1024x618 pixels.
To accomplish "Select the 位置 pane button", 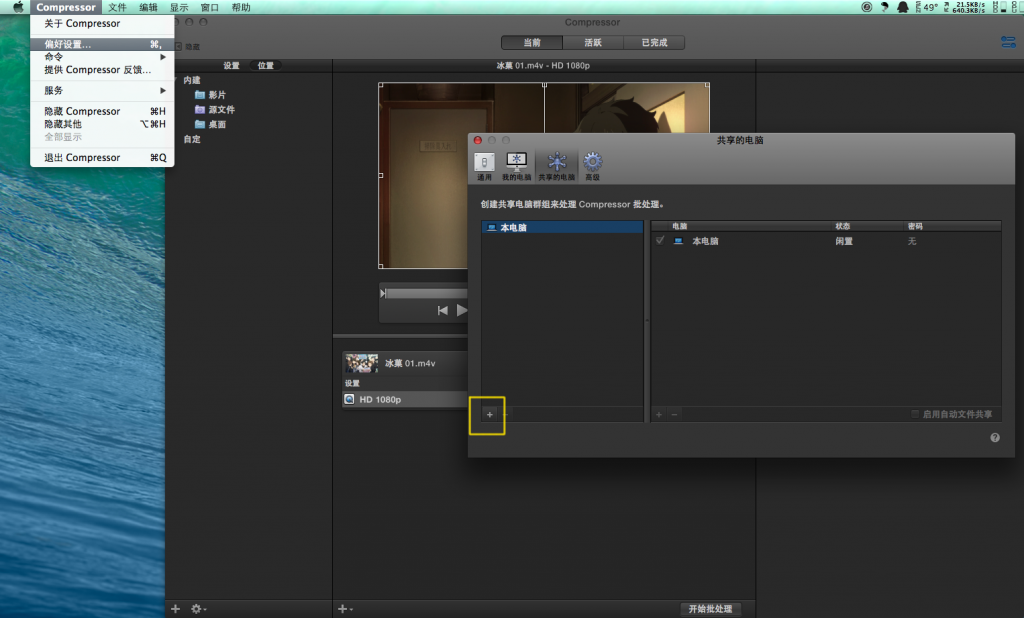I will pyautogui.click(x=265, y=65).
